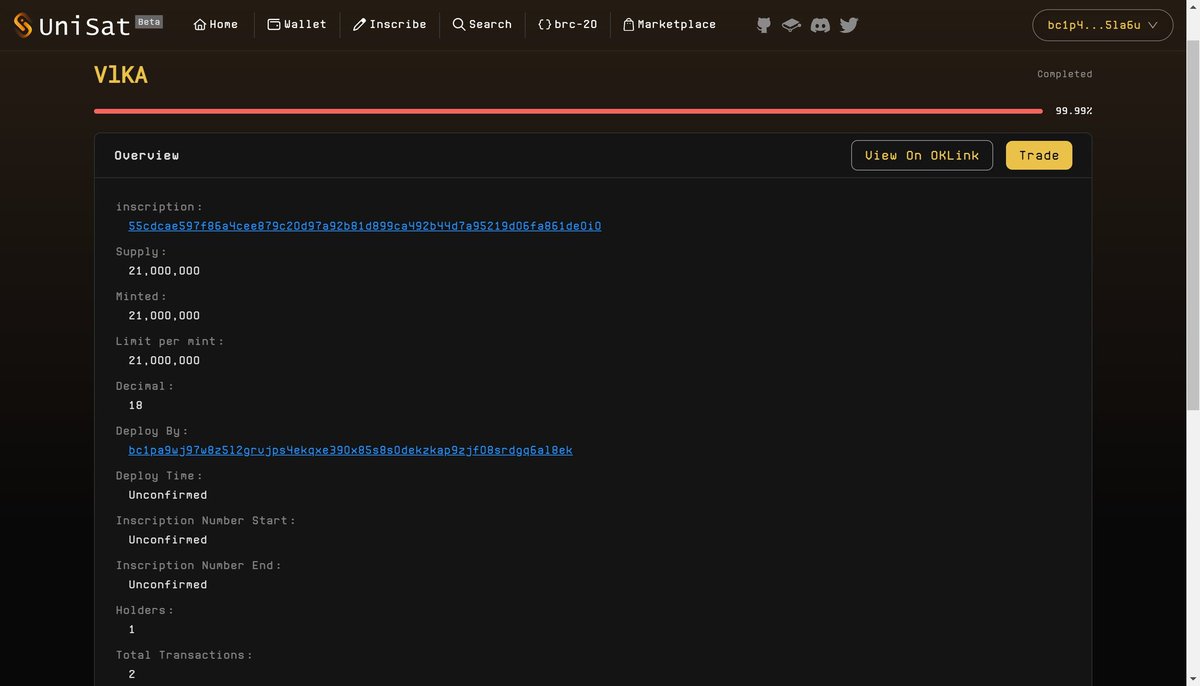Click the Inscription Number End label
This screenshot has width=1200, height=686.
coord(199,566)
